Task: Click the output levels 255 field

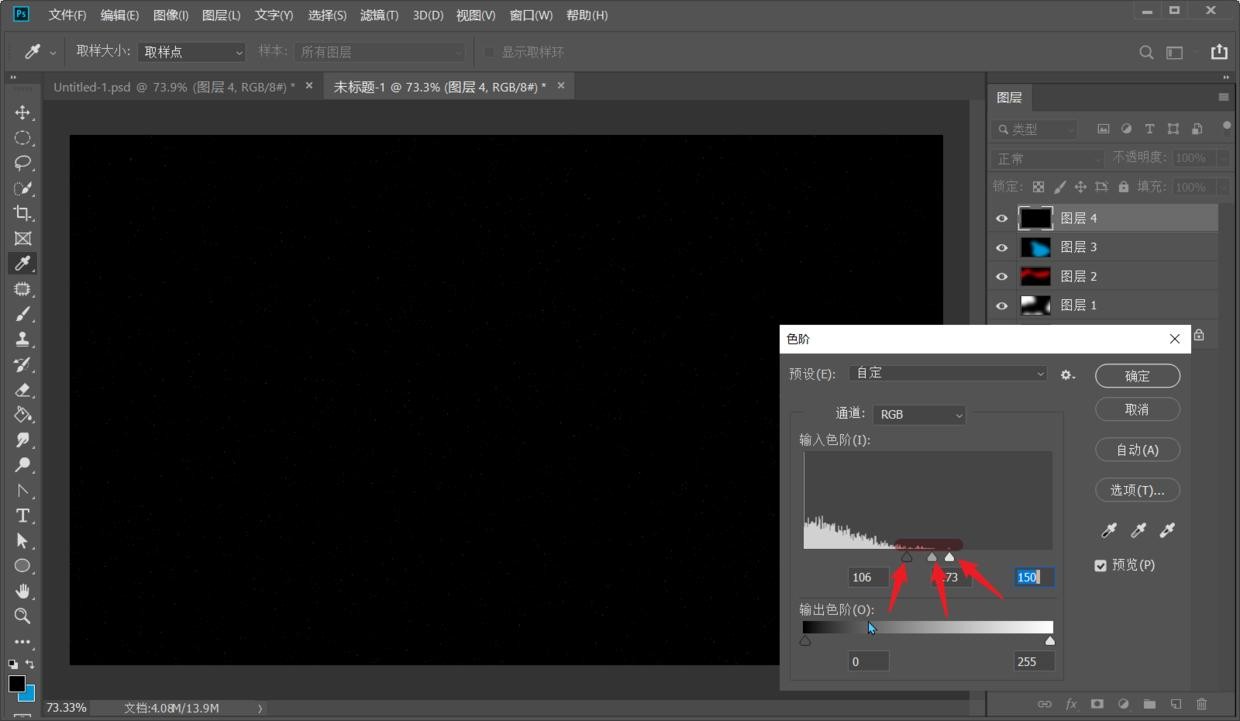Action: (x=1032, y=661)
